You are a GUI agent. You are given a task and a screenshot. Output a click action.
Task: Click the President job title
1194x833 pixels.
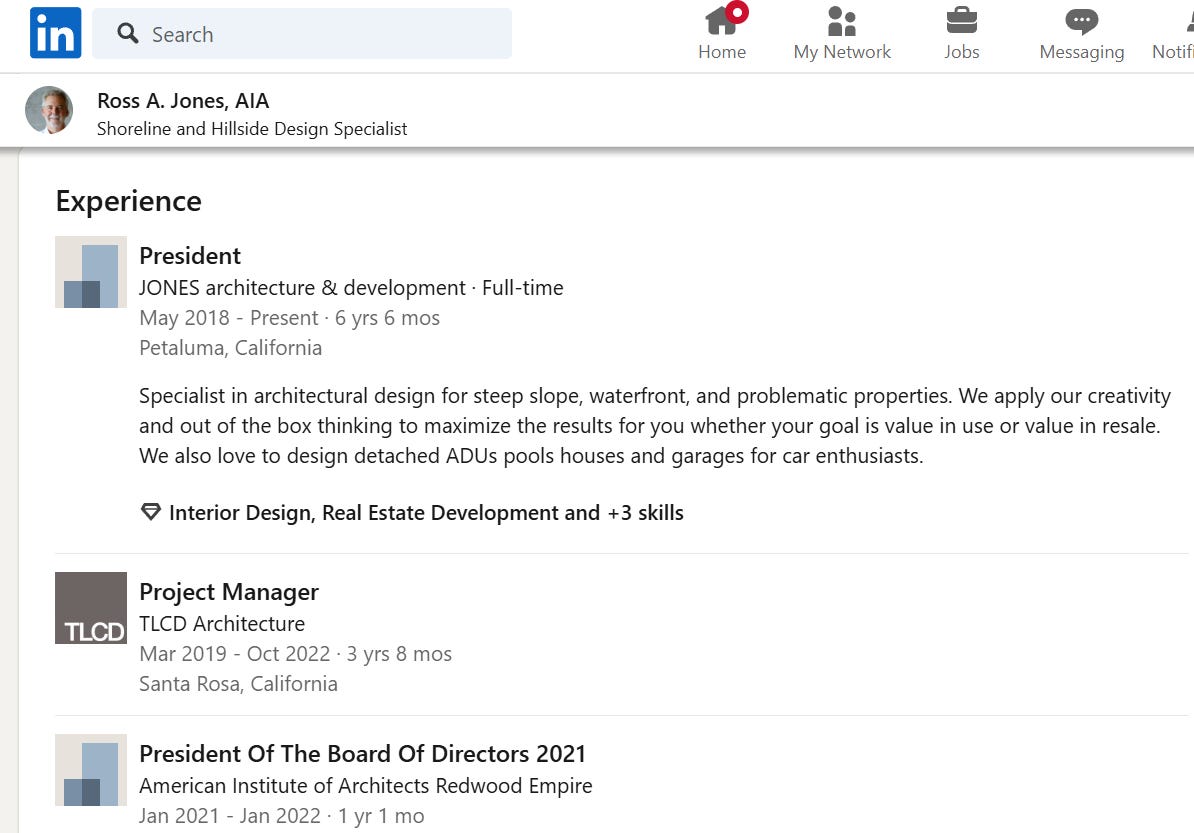tap(190, 256)
